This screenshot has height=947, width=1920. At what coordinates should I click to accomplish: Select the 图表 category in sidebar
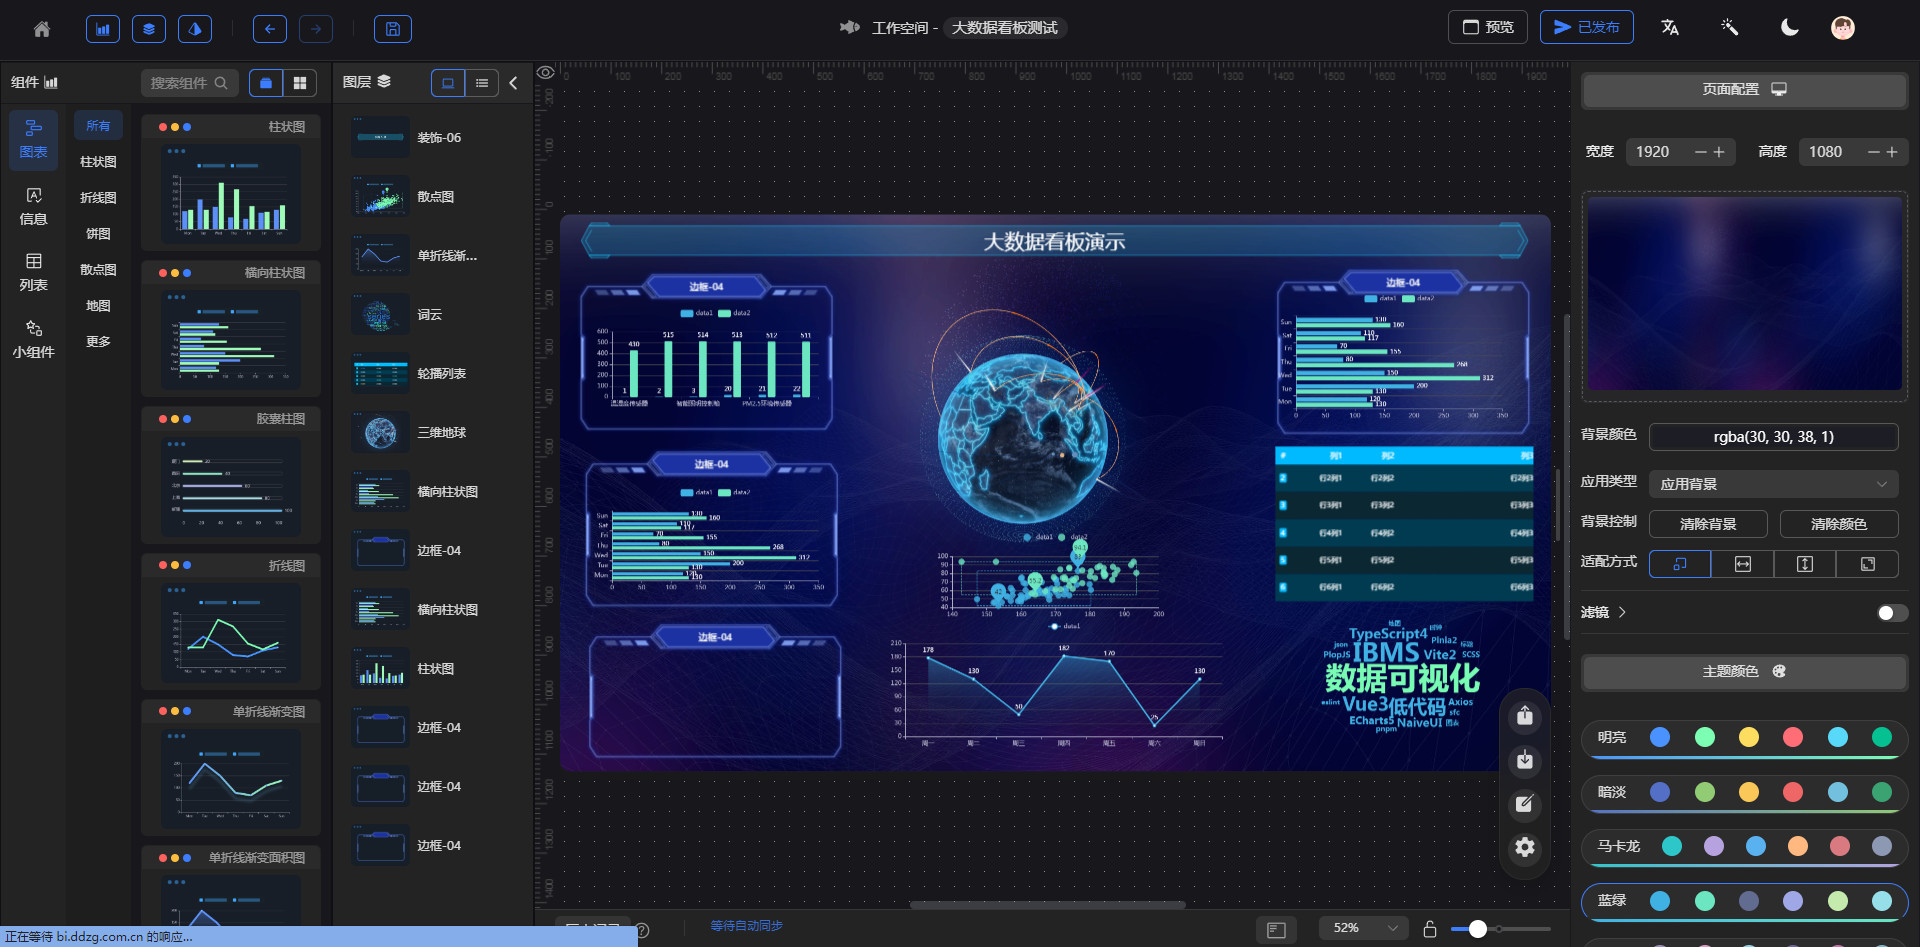[x=33, y=140]
